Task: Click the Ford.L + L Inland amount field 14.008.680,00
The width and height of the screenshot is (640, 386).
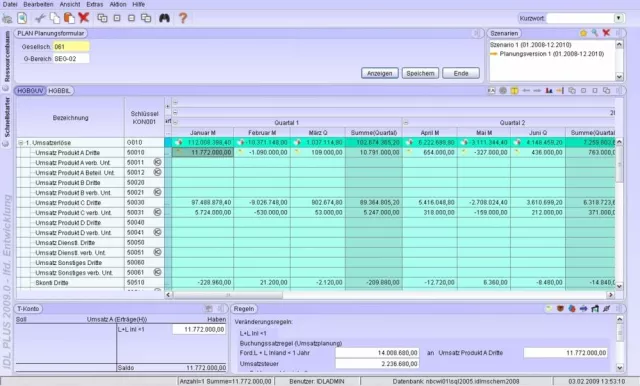Action: pyautogui.click(x=377, y=353)
